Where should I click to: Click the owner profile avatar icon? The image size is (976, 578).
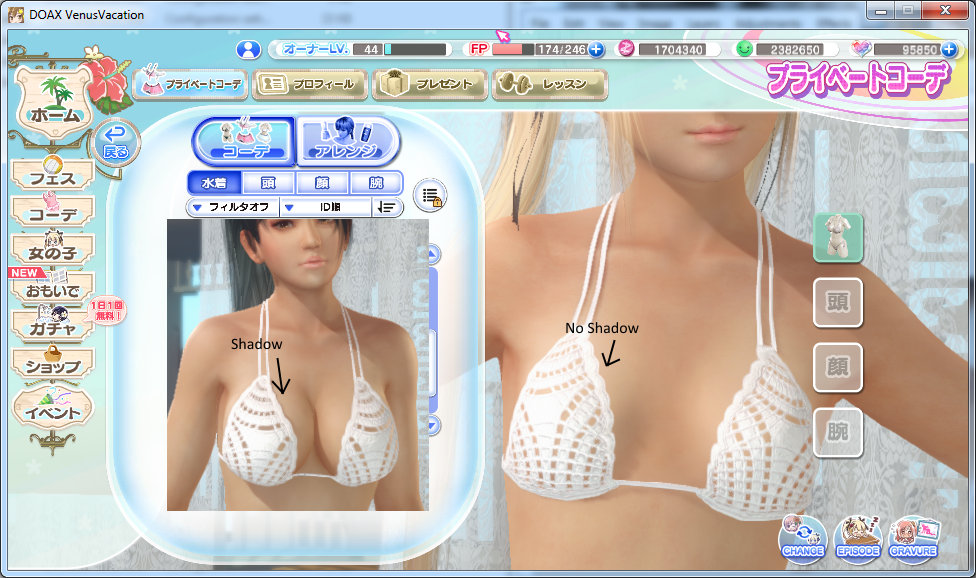[248, 49]
